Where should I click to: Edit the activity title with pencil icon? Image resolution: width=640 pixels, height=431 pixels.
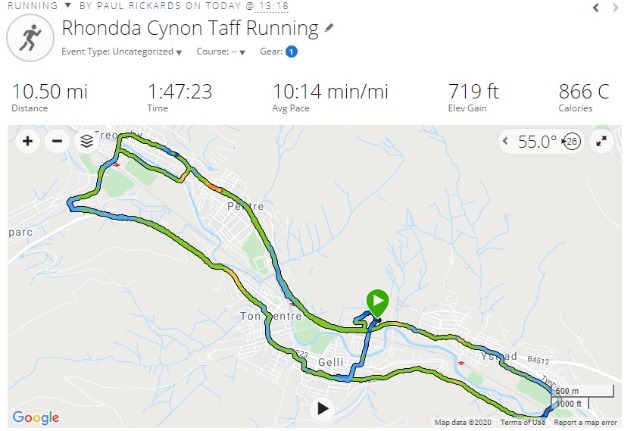coord(330,28)
